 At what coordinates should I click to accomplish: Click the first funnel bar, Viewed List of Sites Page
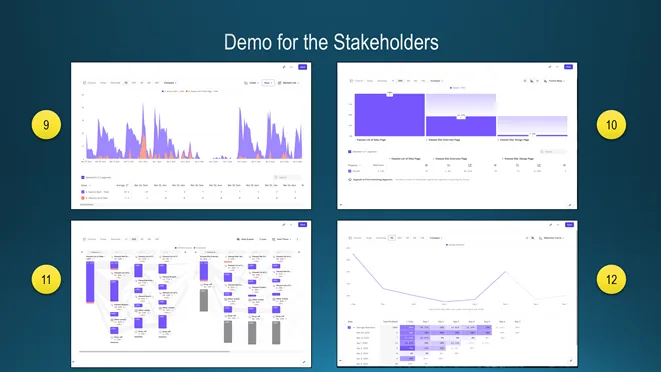pyautogui.click(x=390, y=115)
